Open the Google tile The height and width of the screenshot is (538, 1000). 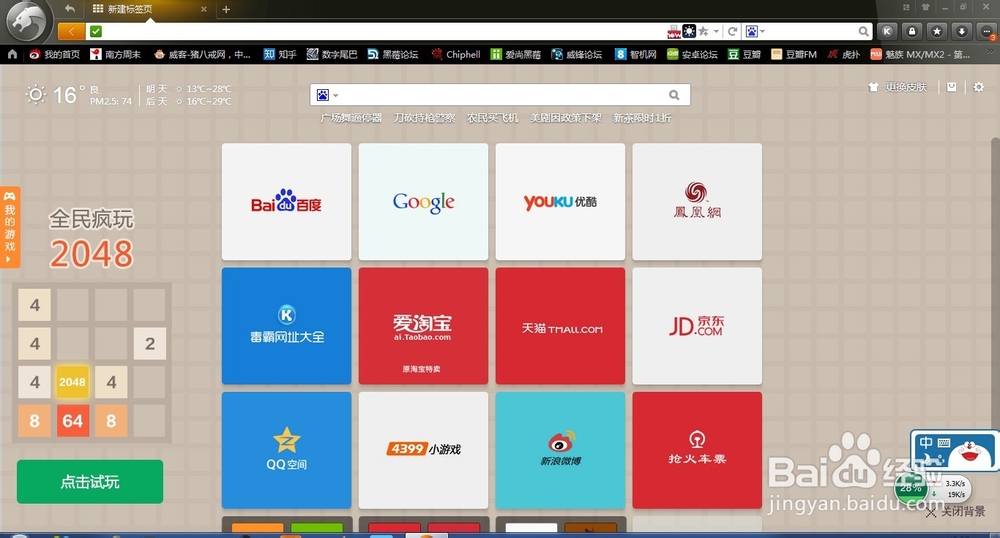click(x=423, y=201)
